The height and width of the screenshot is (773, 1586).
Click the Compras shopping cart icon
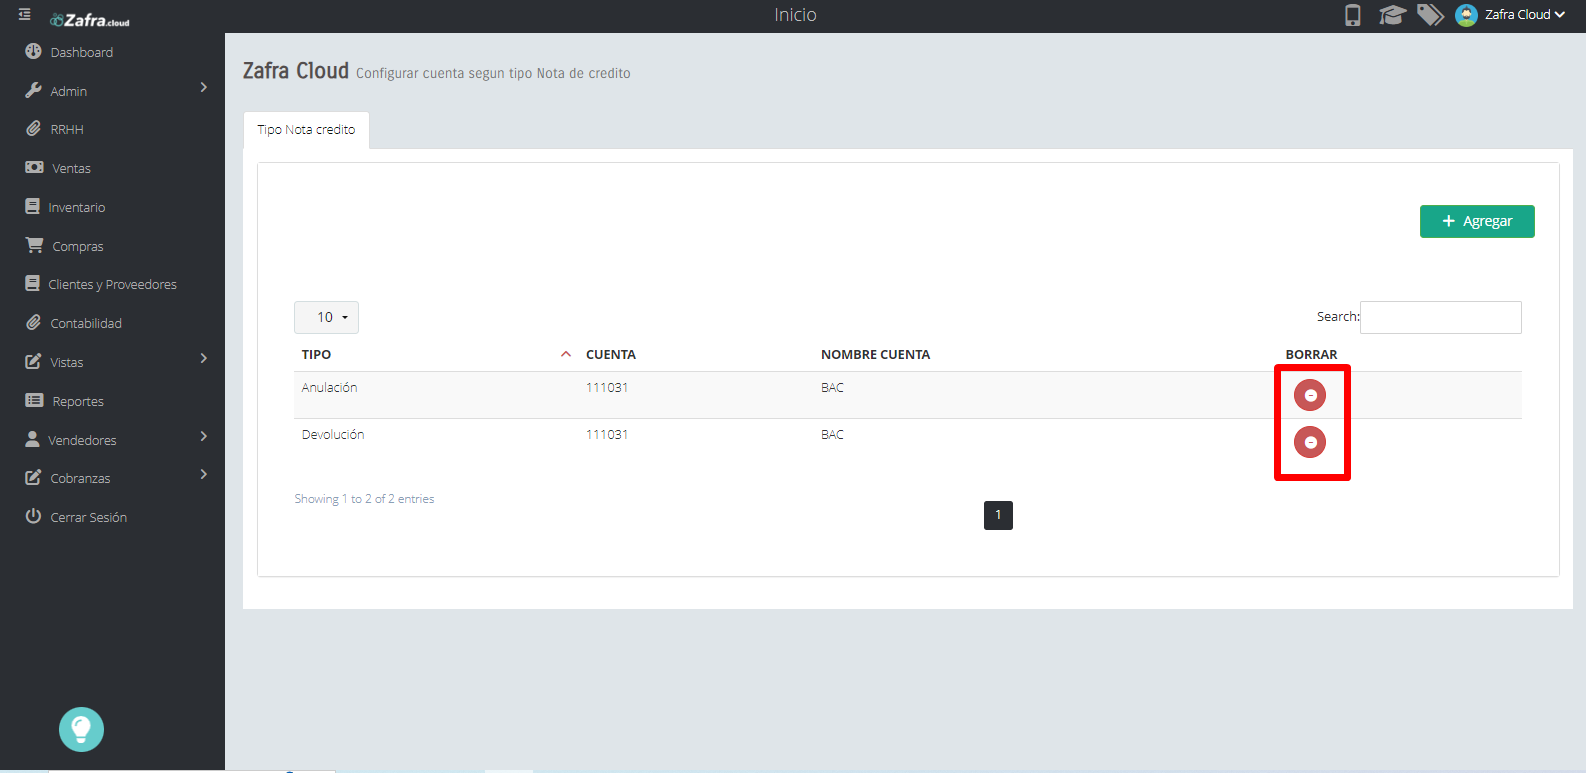(34, 245)
